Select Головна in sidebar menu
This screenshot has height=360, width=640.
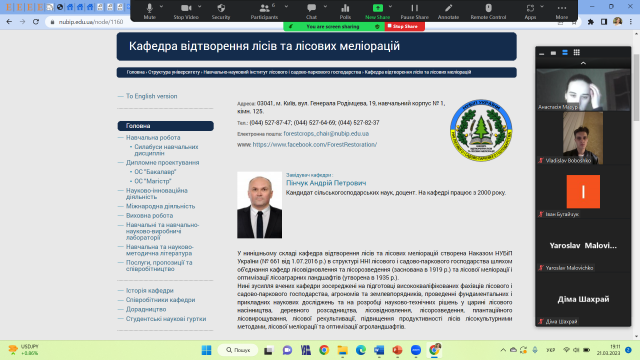[x=165, y=126]
